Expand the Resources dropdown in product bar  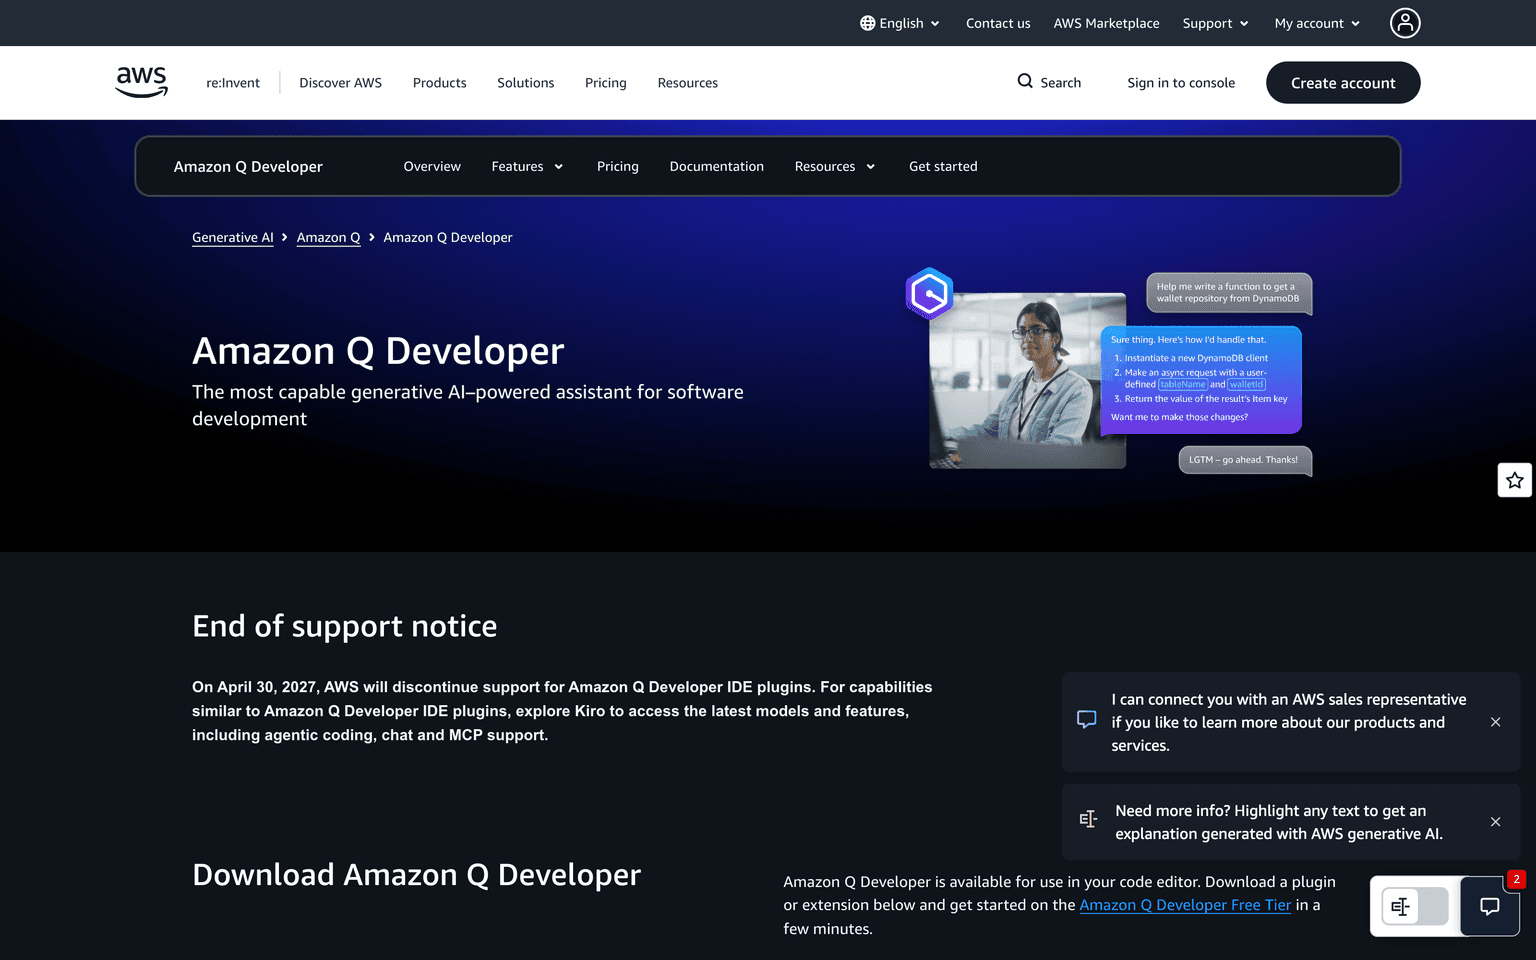[835, 166]
